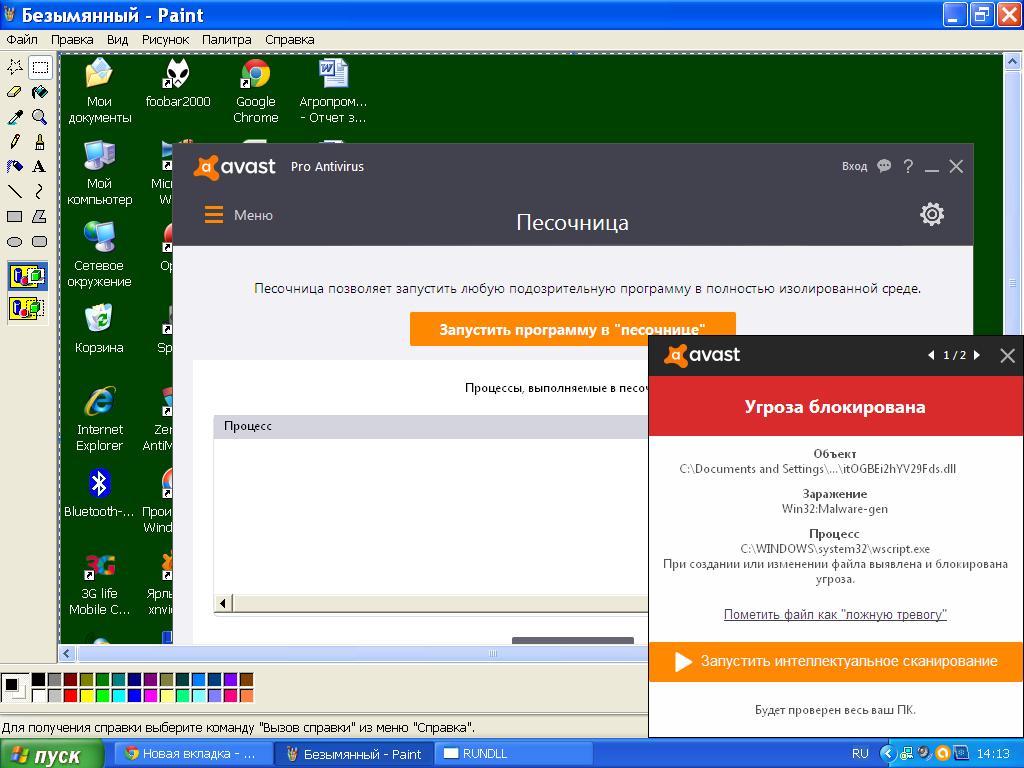Open the Справка menu
The width and height of the screenshot is (1024, 768).
[289, 40]
